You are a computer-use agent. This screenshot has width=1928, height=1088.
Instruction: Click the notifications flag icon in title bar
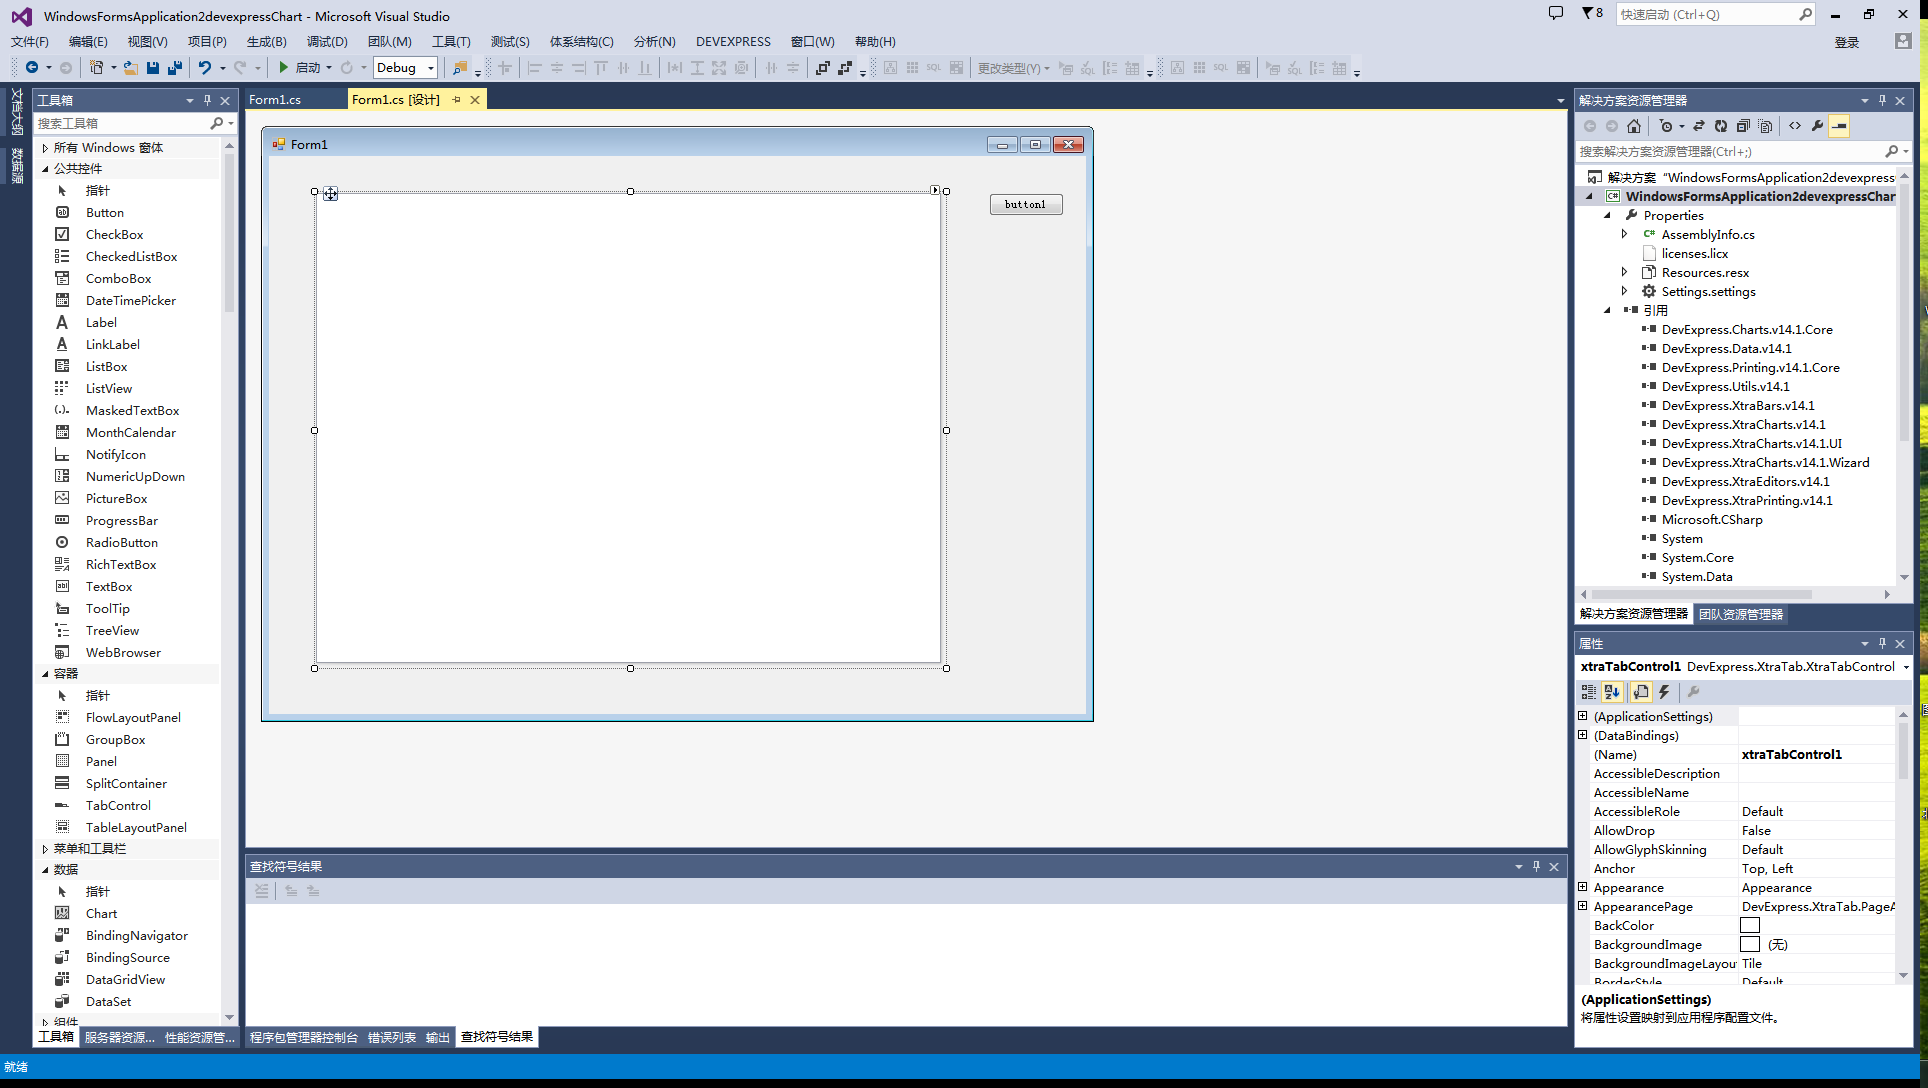click(x=1592, y=13)
